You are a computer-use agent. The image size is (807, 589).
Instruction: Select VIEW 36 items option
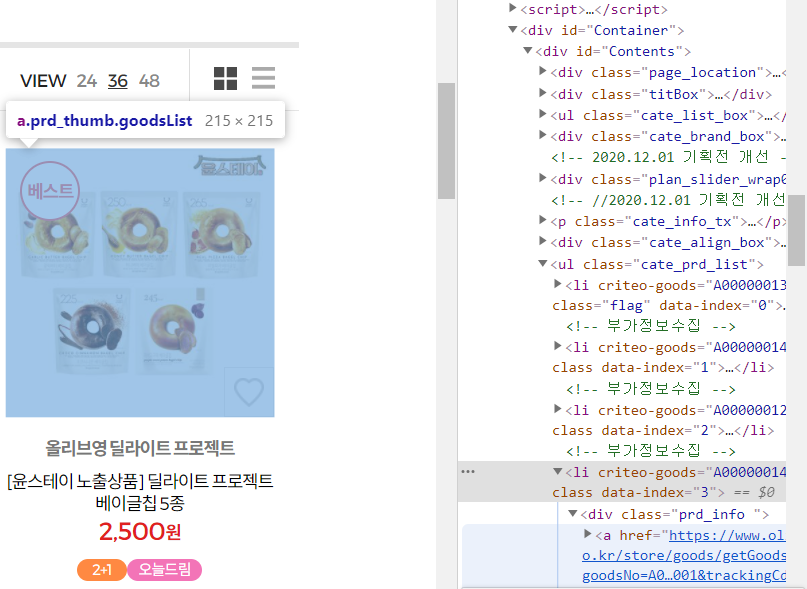(118, 81)
